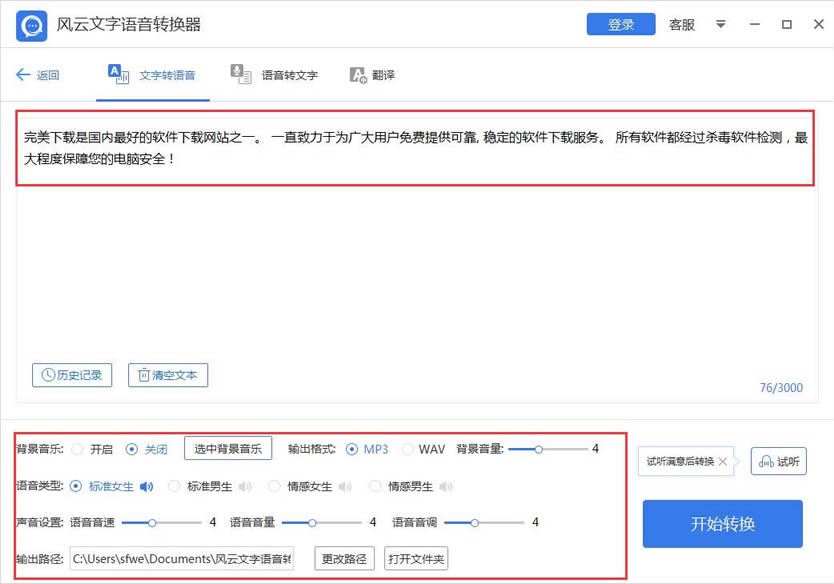Screen dimensions: 834x584
Task: Click the 76/3000 character counter
Action: pyautogui.click(x=781, y=388)
